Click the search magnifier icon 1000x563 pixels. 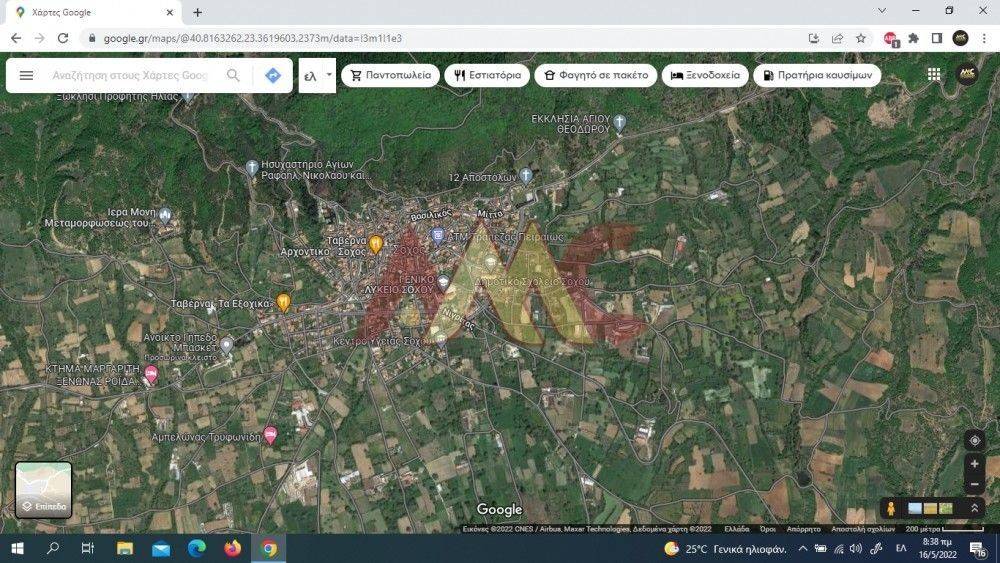click(x=233, y=76)
